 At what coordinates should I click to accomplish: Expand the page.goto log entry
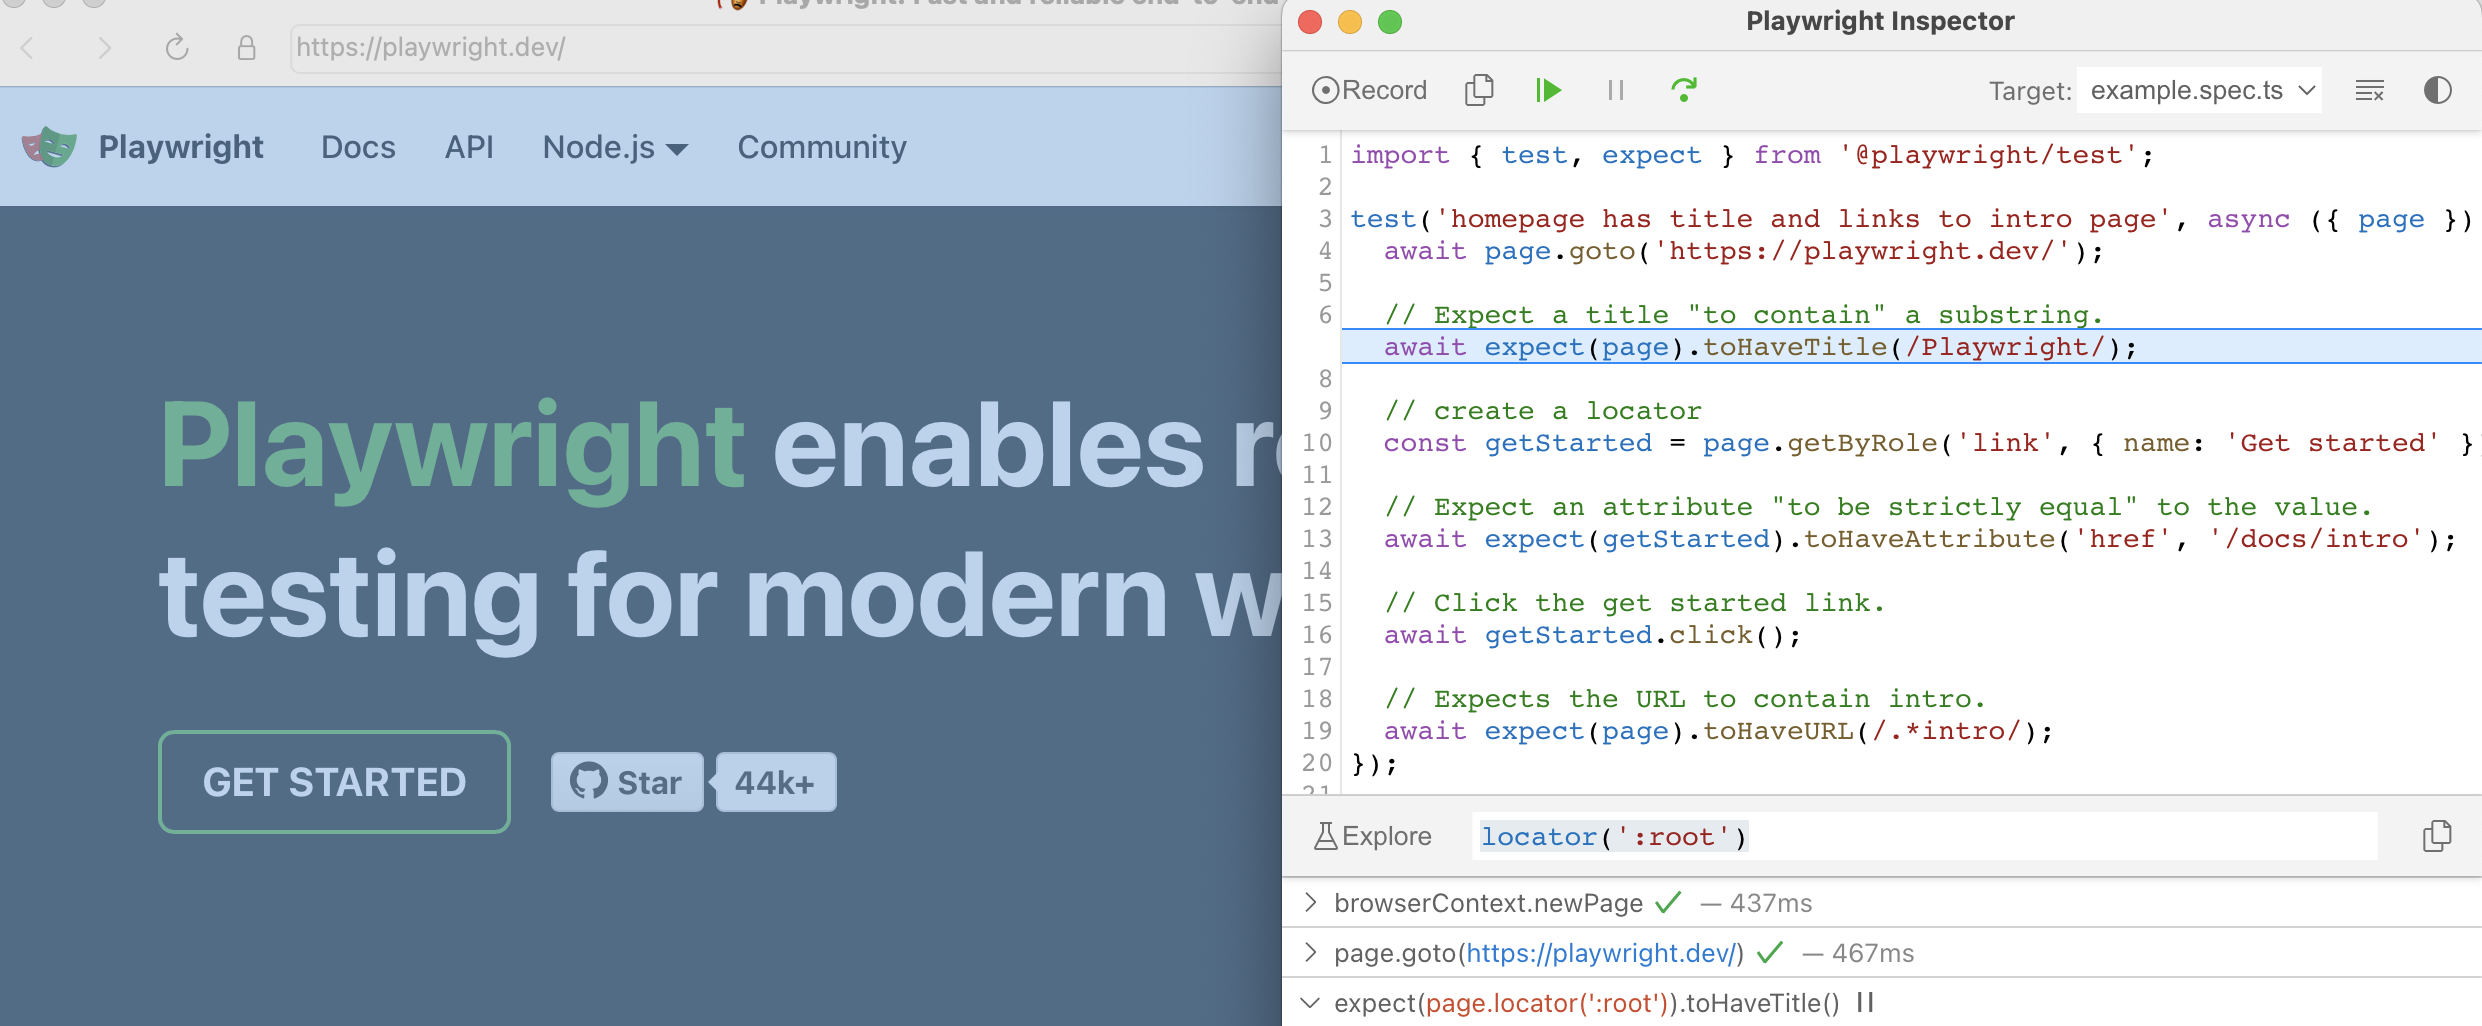click(x=1310, y=953)
